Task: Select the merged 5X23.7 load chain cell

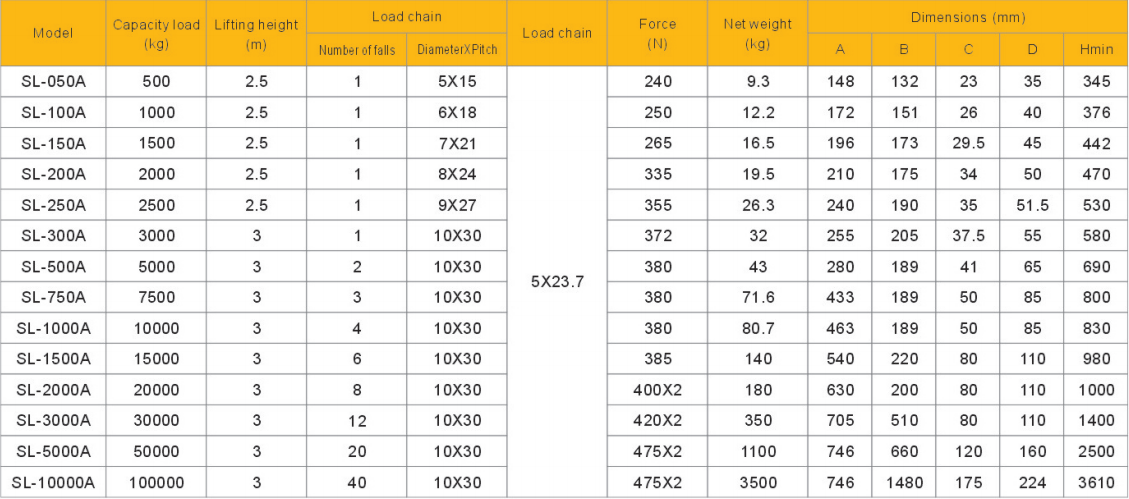Action: 557,282
